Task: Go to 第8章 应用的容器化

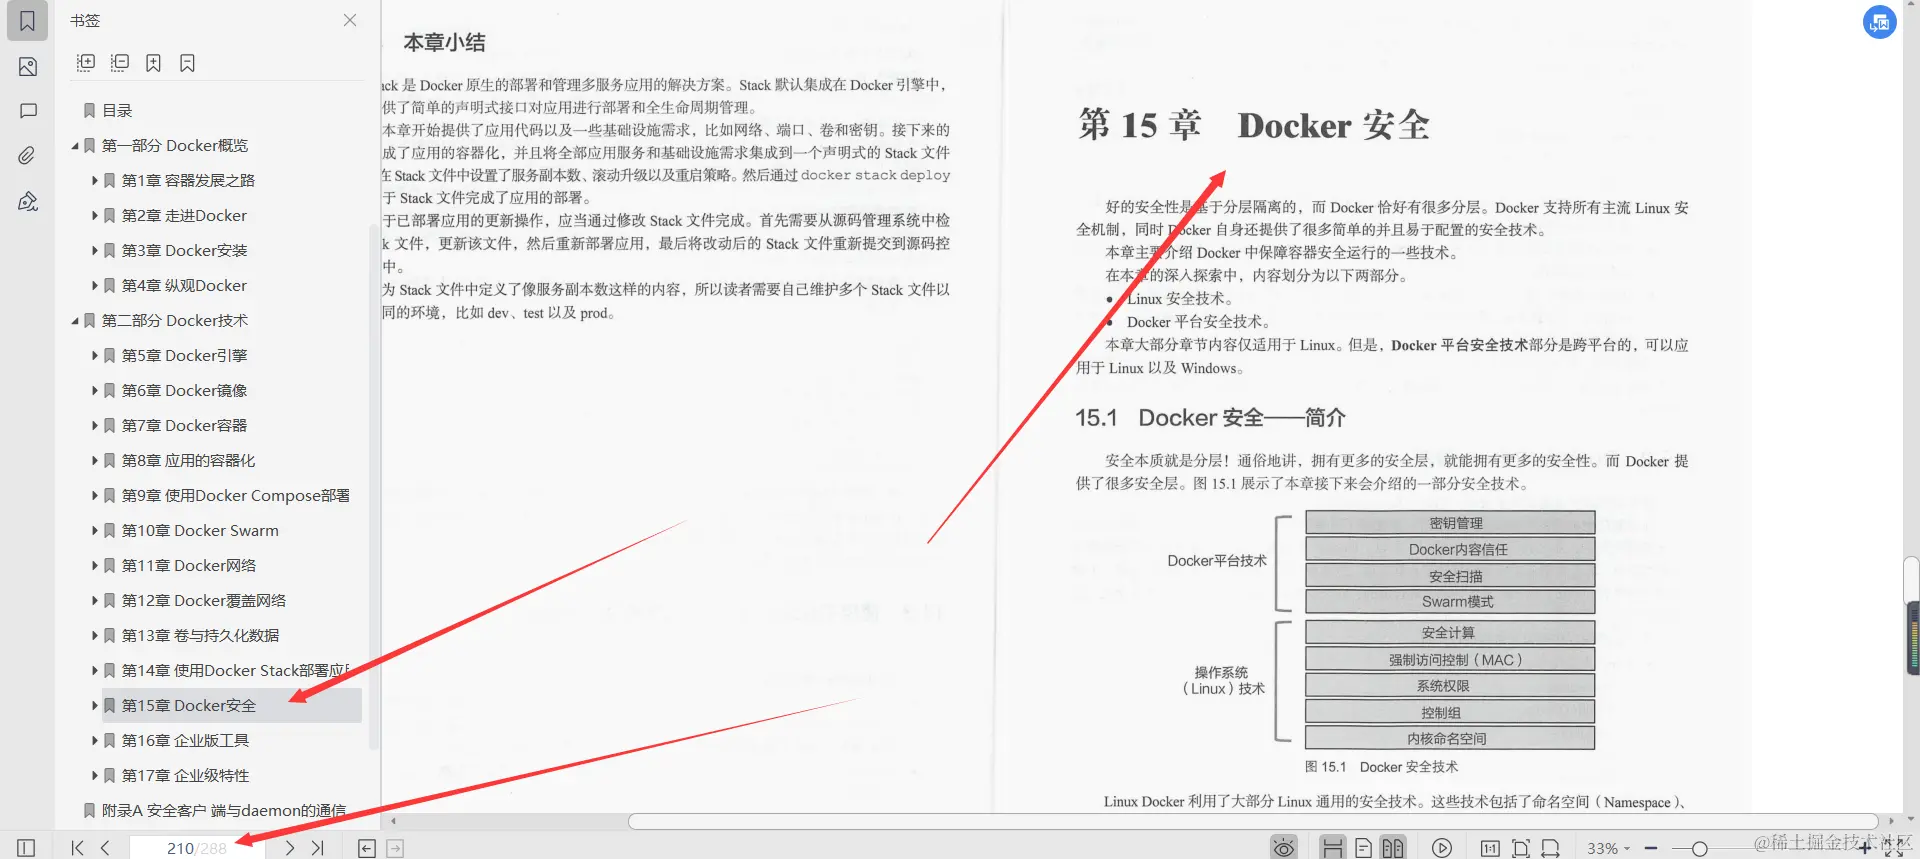Action: coord(188,461)
